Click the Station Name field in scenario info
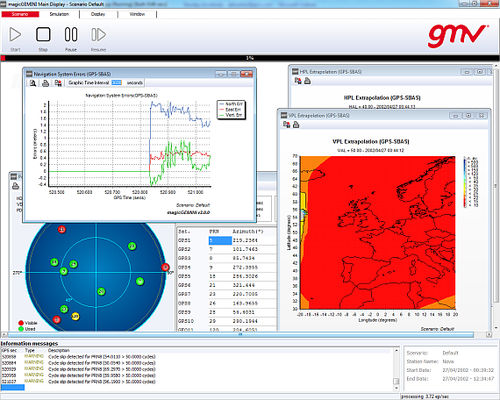The height and width of the screenshot is (400, 500). click(448, 362)
